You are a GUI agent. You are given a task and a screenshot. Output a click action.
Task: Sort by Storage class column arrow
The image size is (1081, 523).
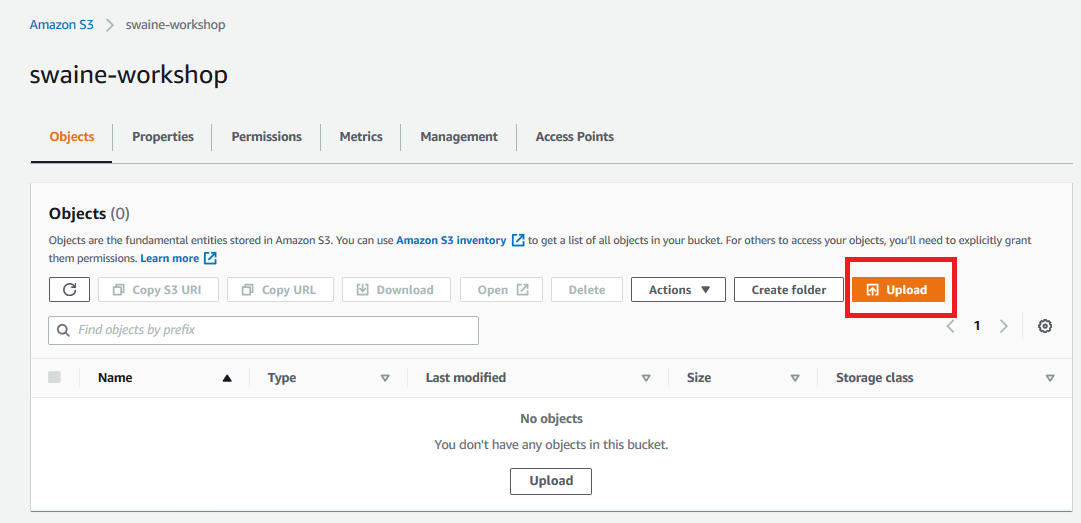click(1050, 378)
